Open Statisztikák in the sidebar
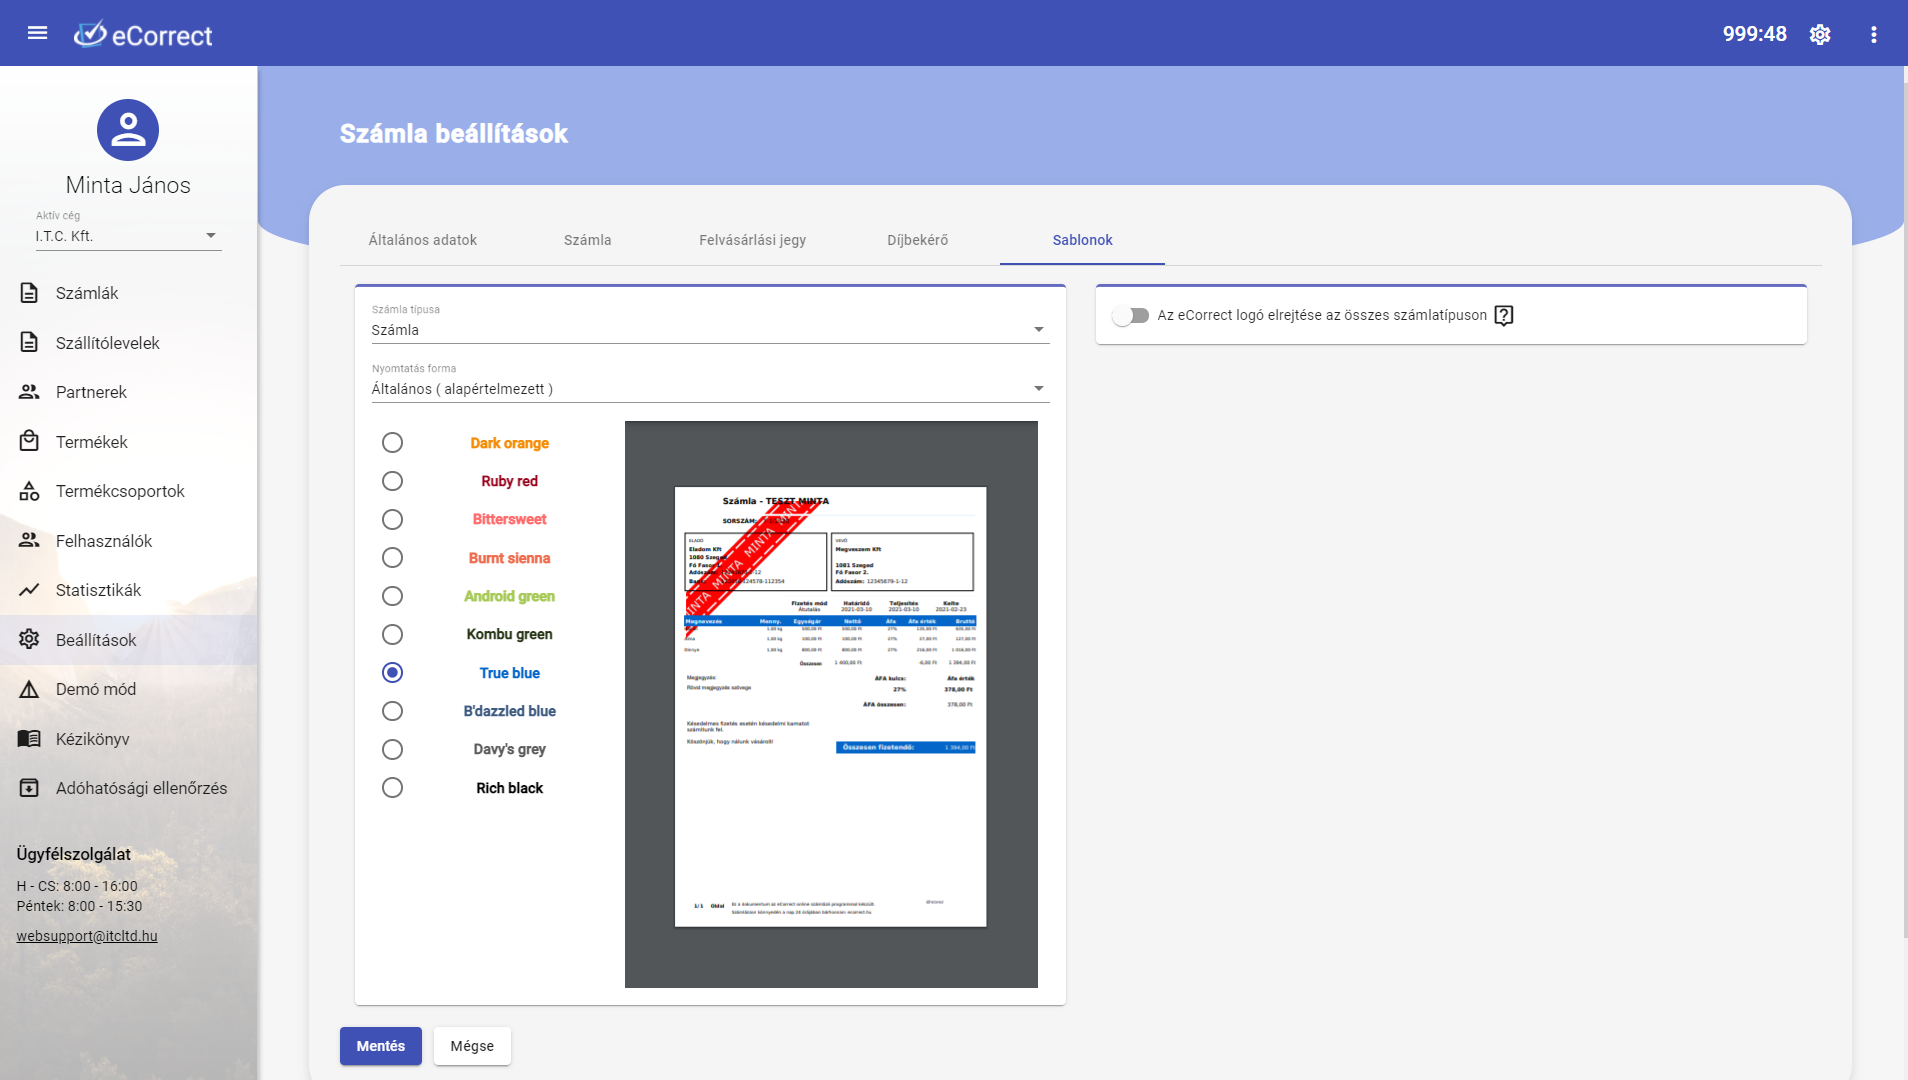This screenshot has width=1908, height=1080. pos(128,590)
